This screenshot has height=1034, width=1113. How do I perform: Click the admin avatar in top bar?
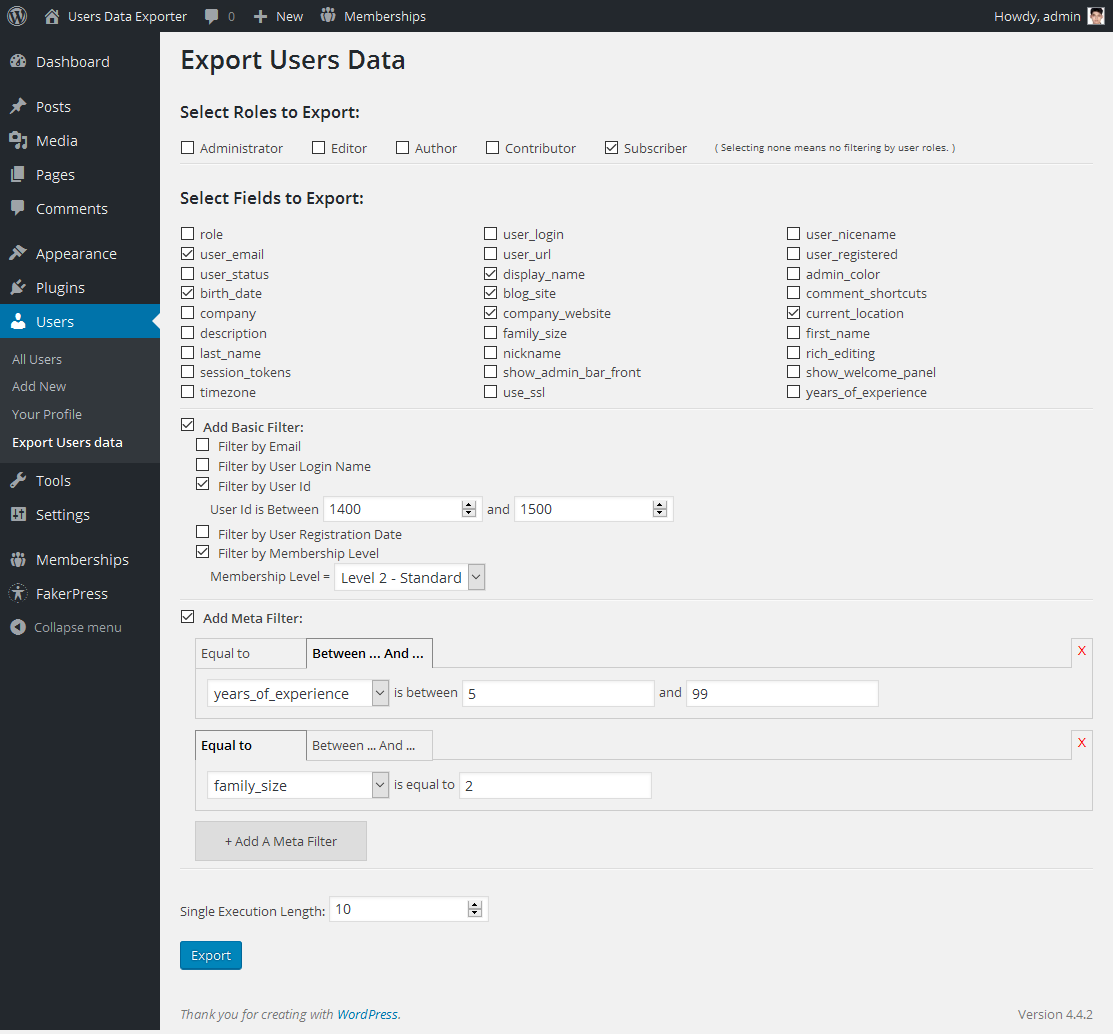[x=1096, y=16]
